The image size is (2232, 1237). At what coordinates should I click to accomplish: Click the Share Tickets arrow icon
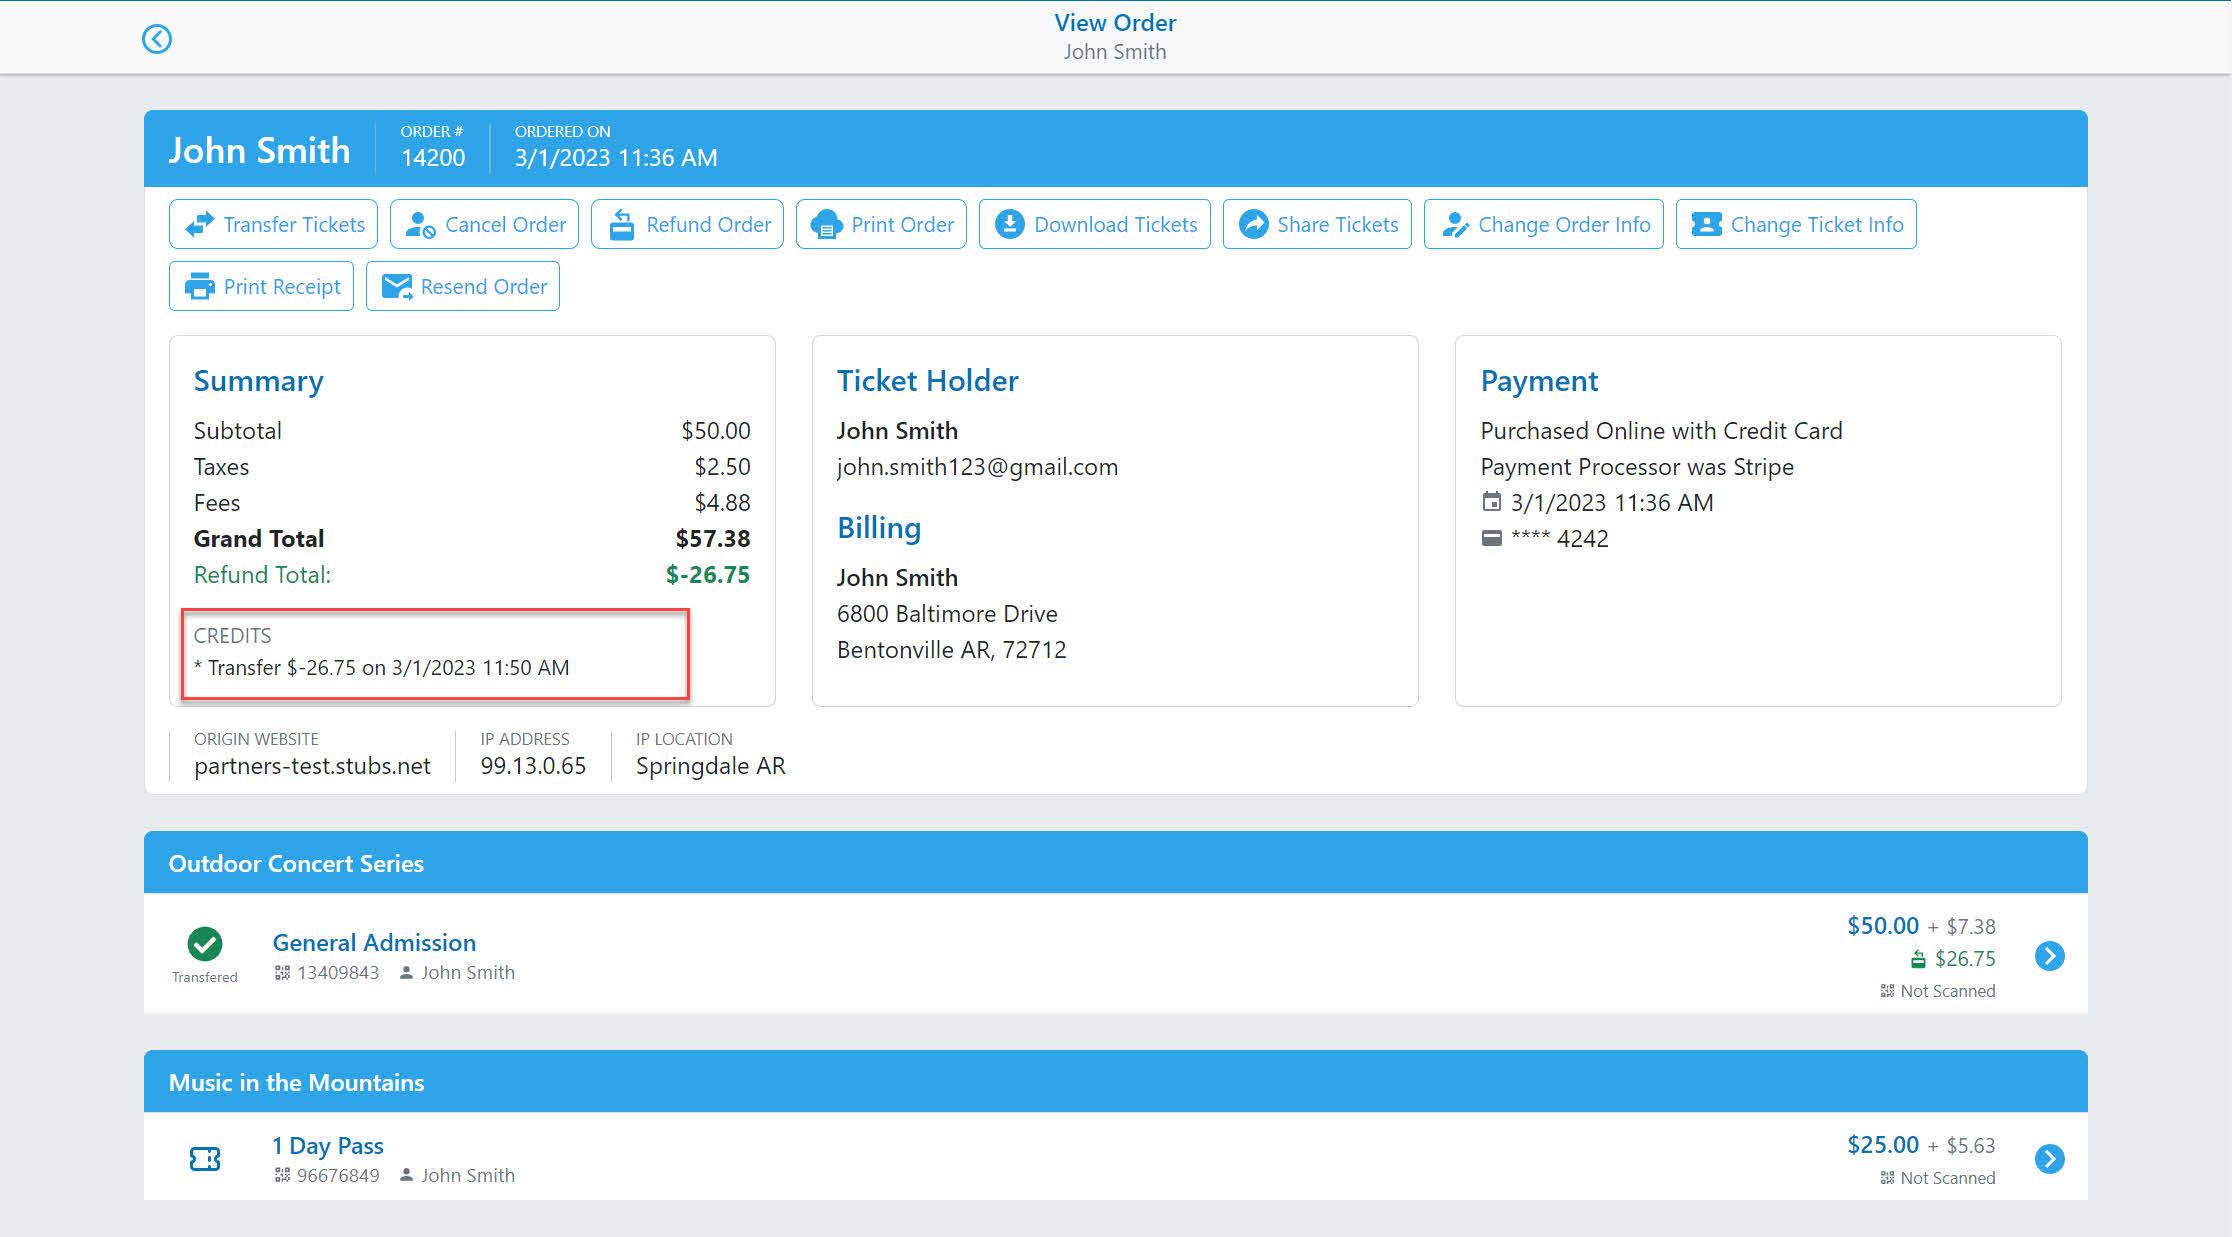point(1253,224)
